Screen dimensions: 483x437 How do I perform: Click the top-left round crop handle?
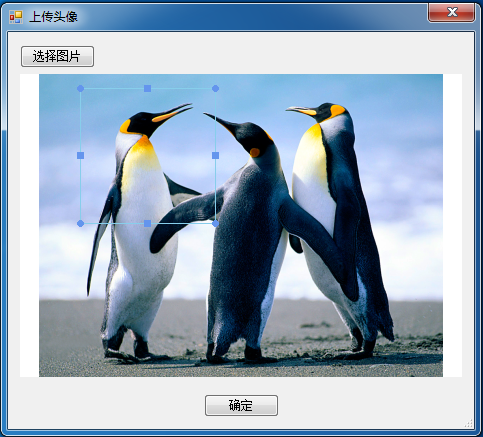80,88
